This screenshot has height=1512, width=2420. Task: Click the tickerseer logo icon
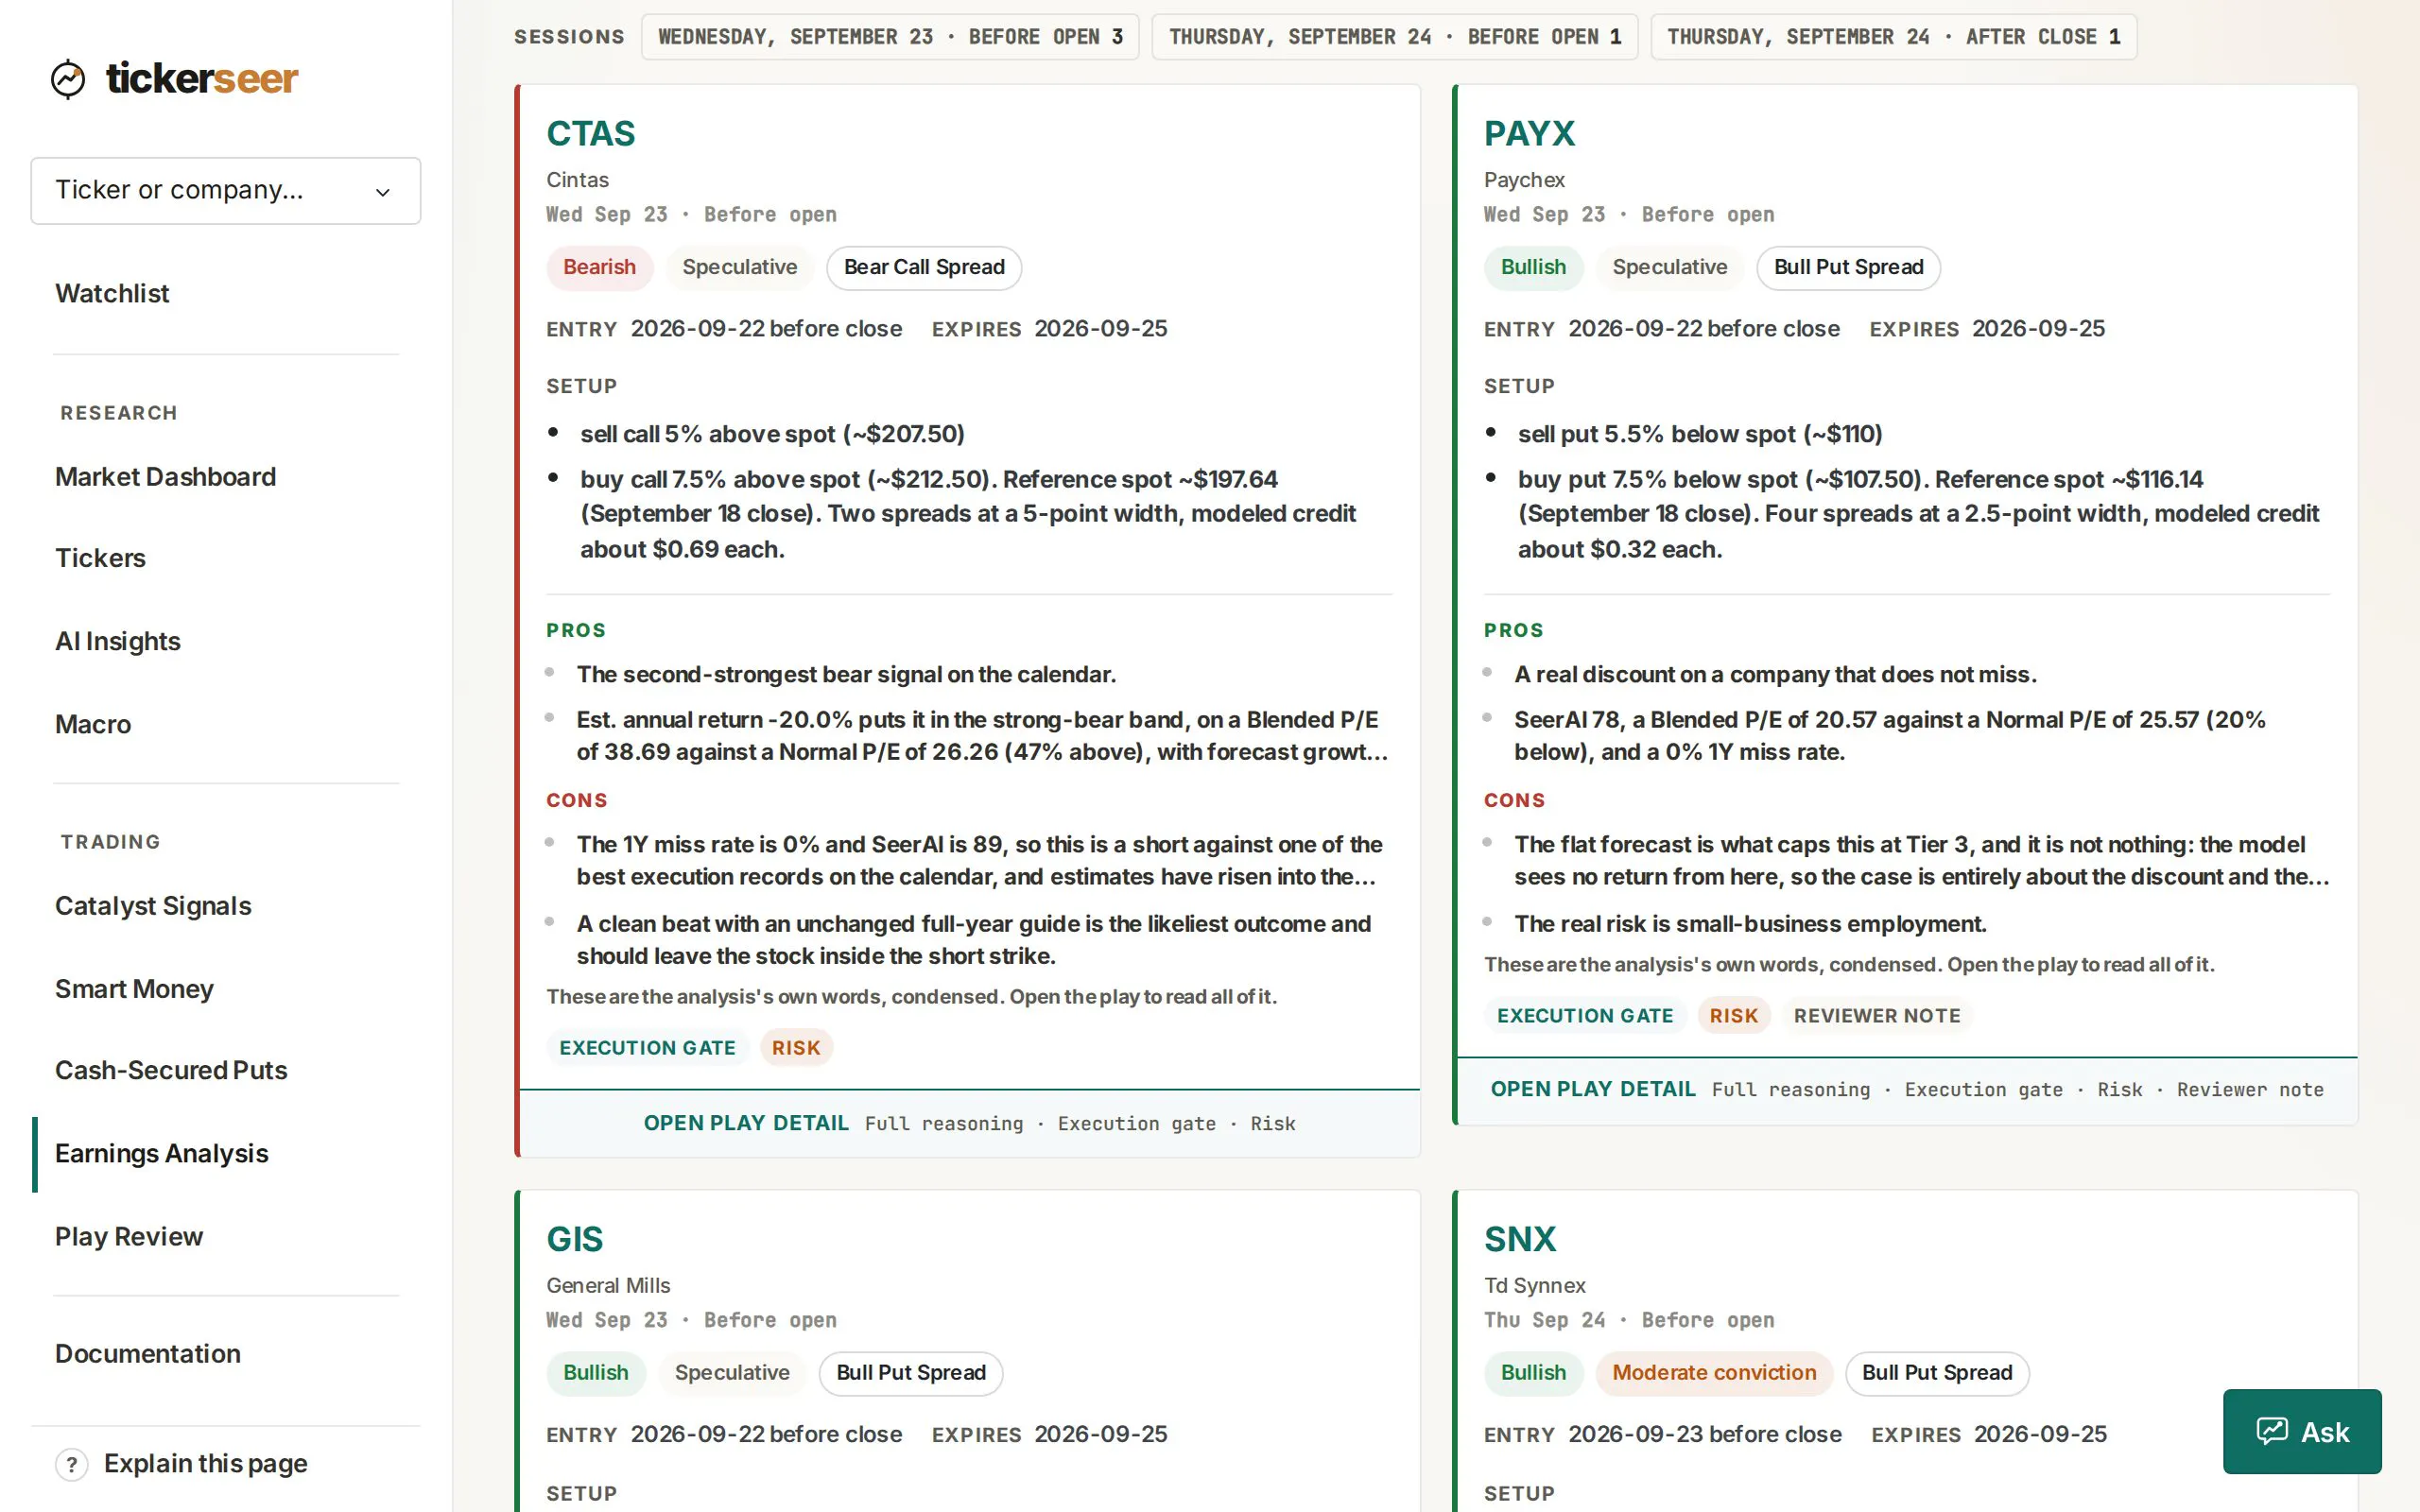click(x=68, y=79)
